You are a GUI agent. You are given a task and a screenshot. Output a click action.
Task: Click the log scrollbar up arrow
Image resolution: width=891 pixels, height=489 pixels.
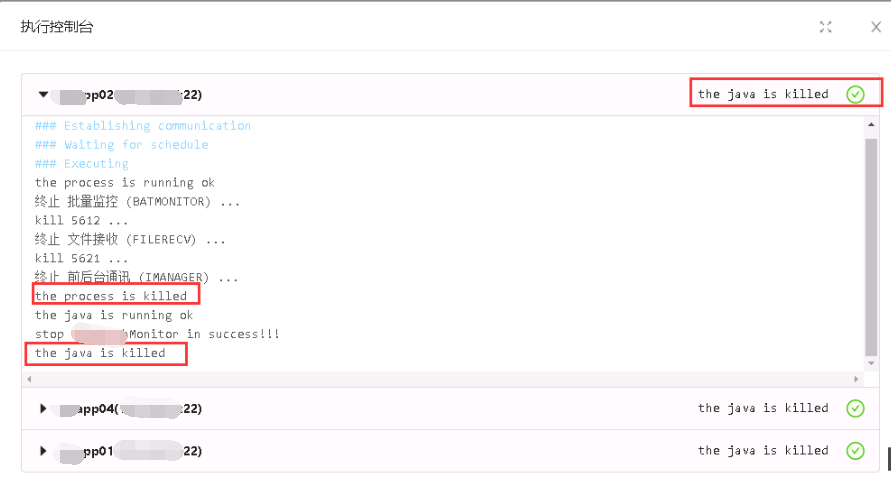tap(871, 125)
